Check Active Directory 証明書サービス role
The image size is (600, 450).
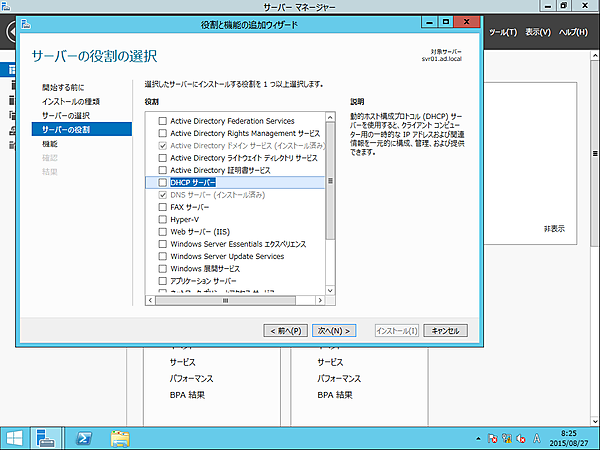(163, 170)
